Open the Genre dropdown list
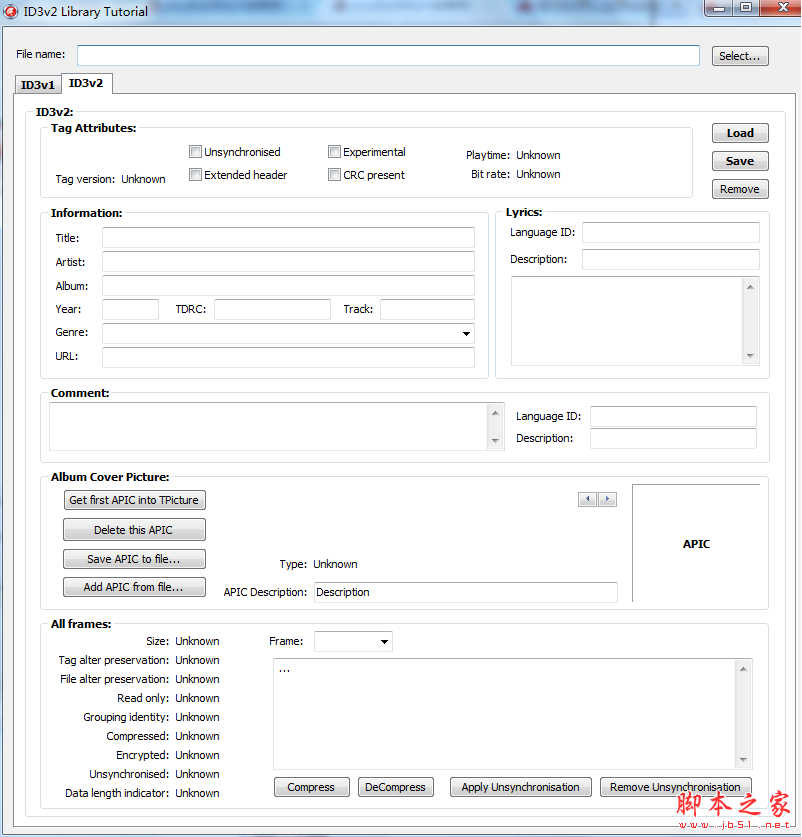This screenshot has height=837, width=802. coord(465,332)
